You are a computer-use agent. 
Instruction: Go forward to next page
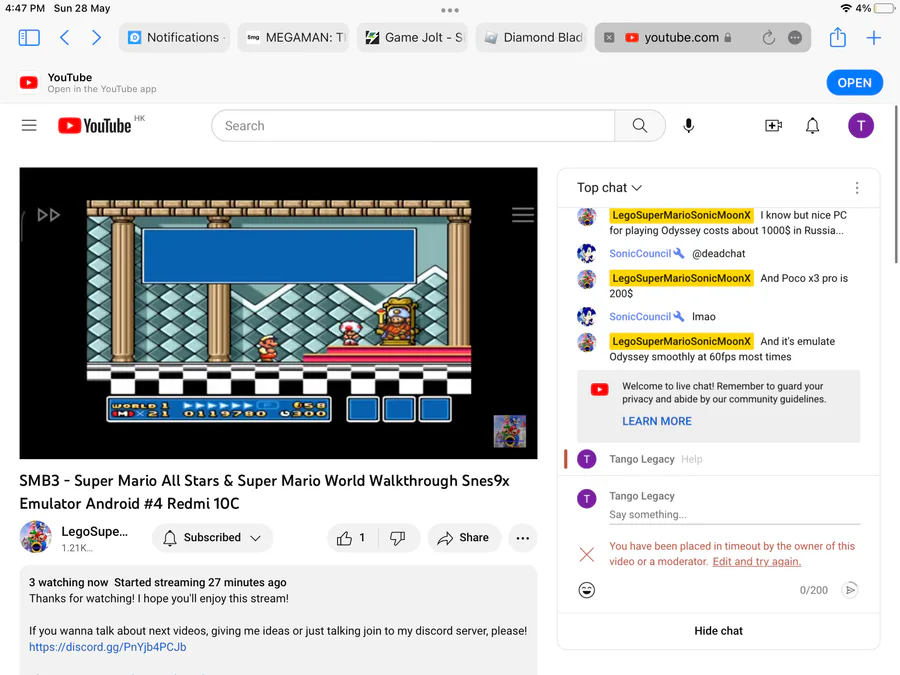coord(96,38)
